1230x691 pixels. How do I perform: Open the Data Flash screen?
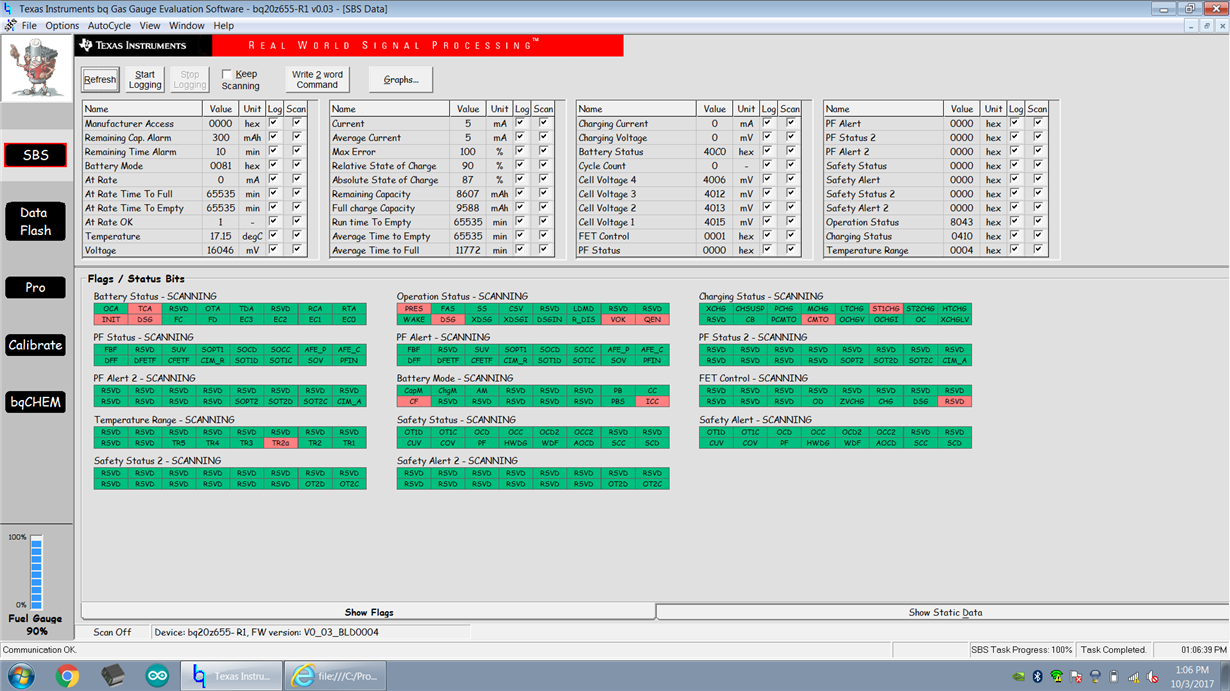pos(36,220)
